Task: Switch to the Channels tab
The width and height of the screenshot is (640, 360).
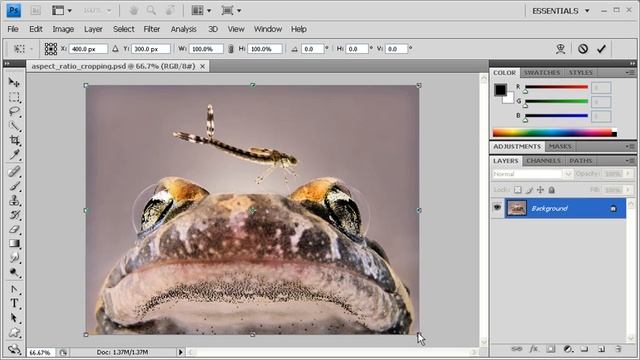Action: click(x=543, y=161)
